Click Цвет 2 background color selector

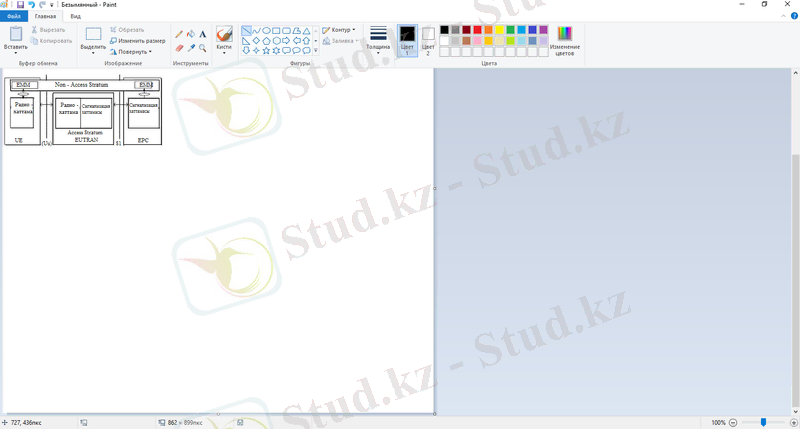click(428, 40)
